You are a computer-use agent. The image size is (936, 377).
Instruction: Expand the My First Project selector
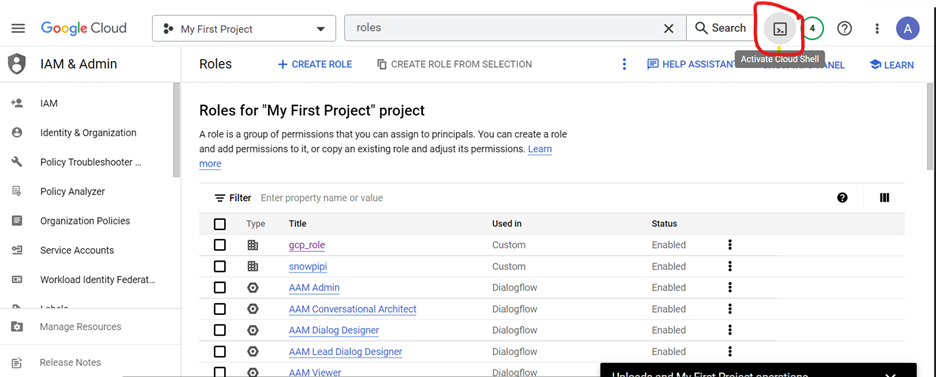pos(244,29)
